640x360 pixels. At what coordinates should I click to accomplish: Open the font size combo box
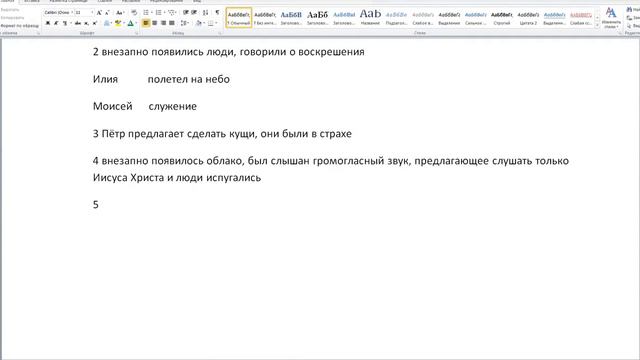click(x=84, y=13)
